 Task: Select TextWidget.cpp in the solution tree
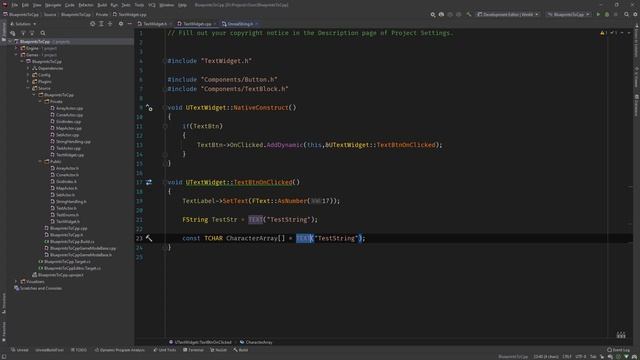67,155
